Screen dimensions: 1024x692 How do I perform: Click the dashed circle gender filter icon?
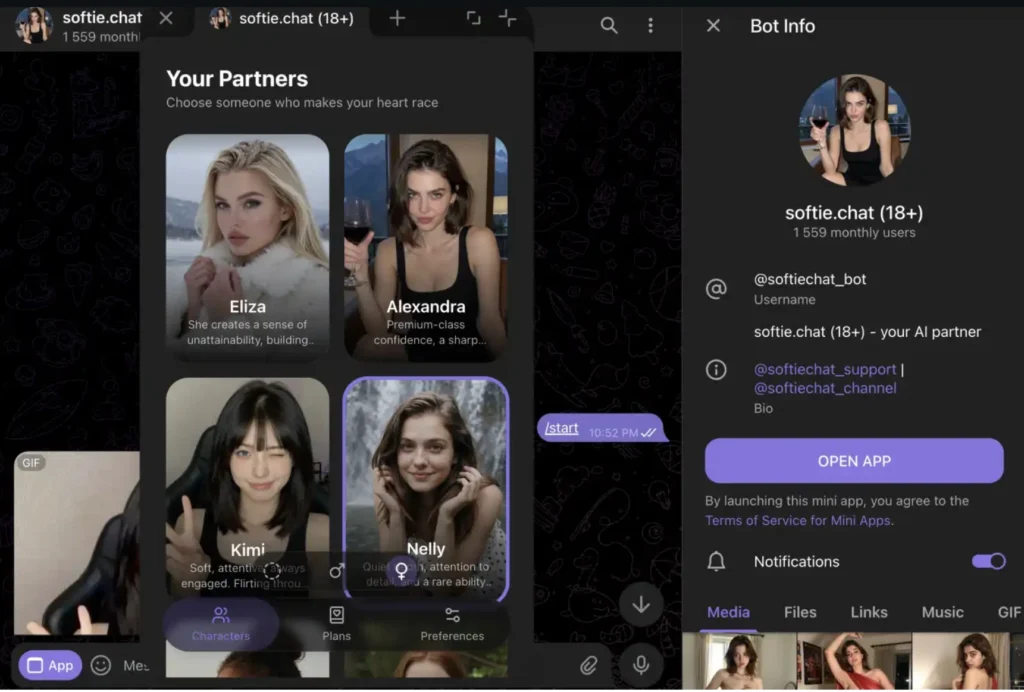click(272, 571)
